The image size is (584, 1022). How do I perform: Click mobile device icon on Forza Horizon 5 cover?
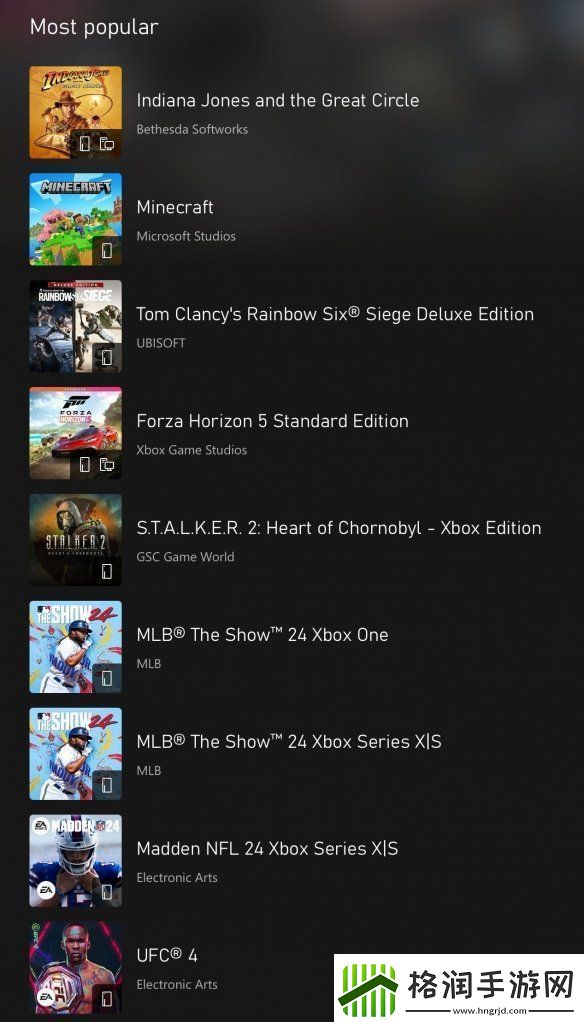pos(85,464)
